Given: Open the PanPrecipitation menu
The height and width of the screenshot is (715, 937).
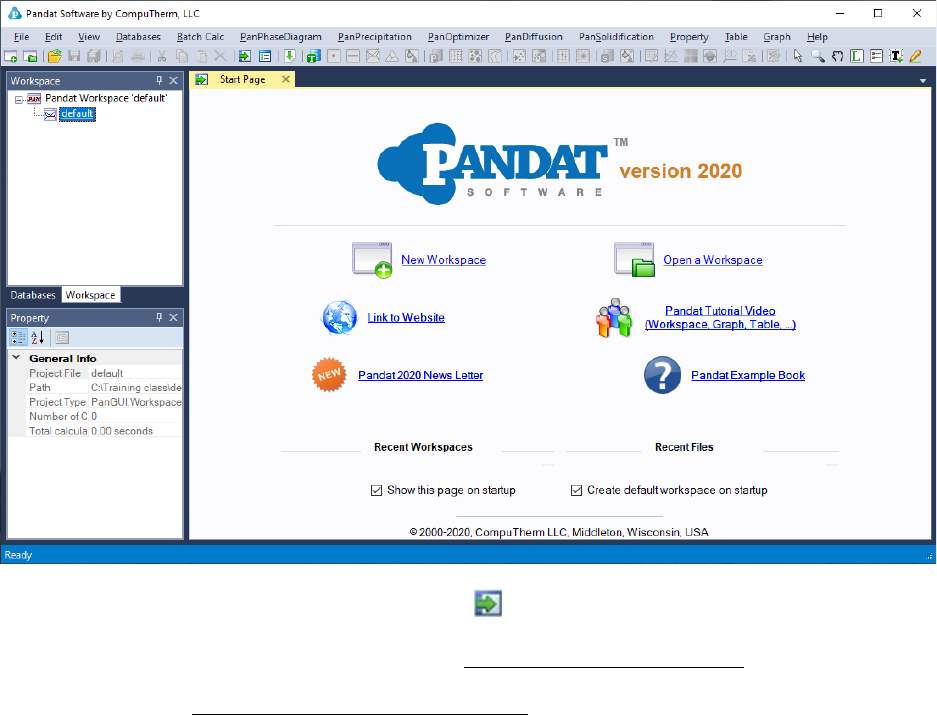Looking at the screenshot, I should tap(375, 36).
